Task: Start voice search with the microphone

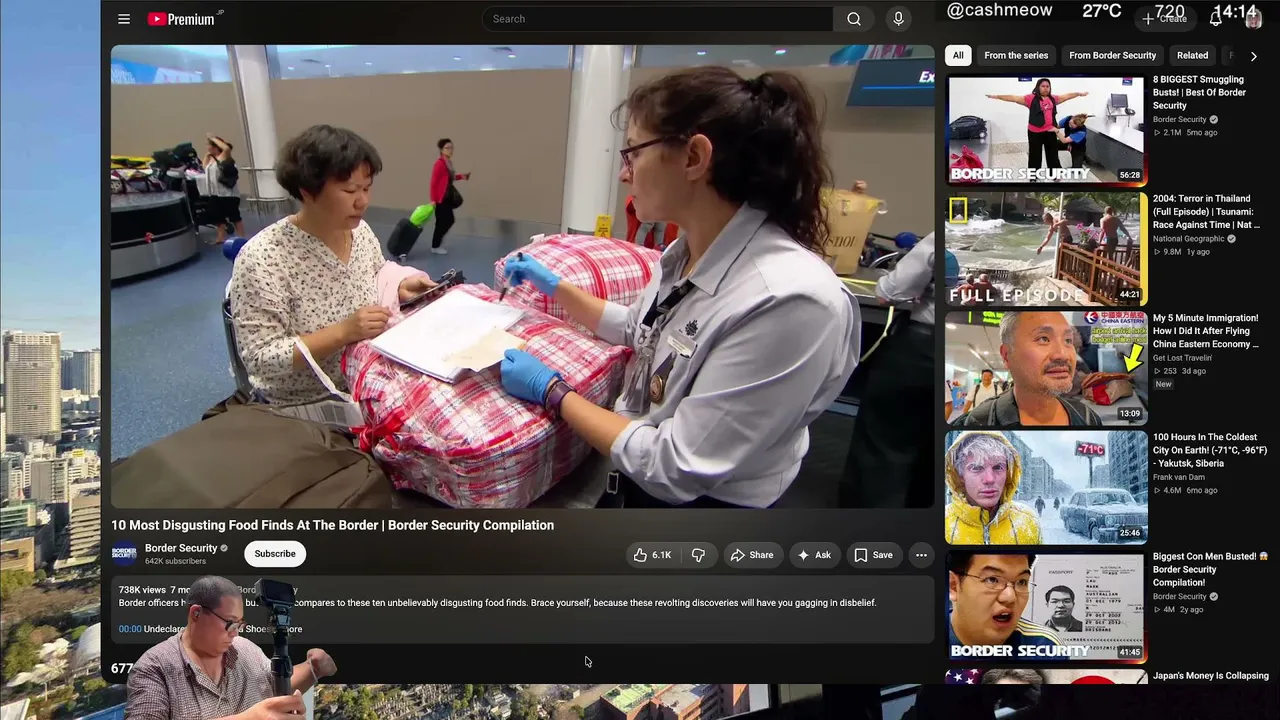Action: (898, 19)
